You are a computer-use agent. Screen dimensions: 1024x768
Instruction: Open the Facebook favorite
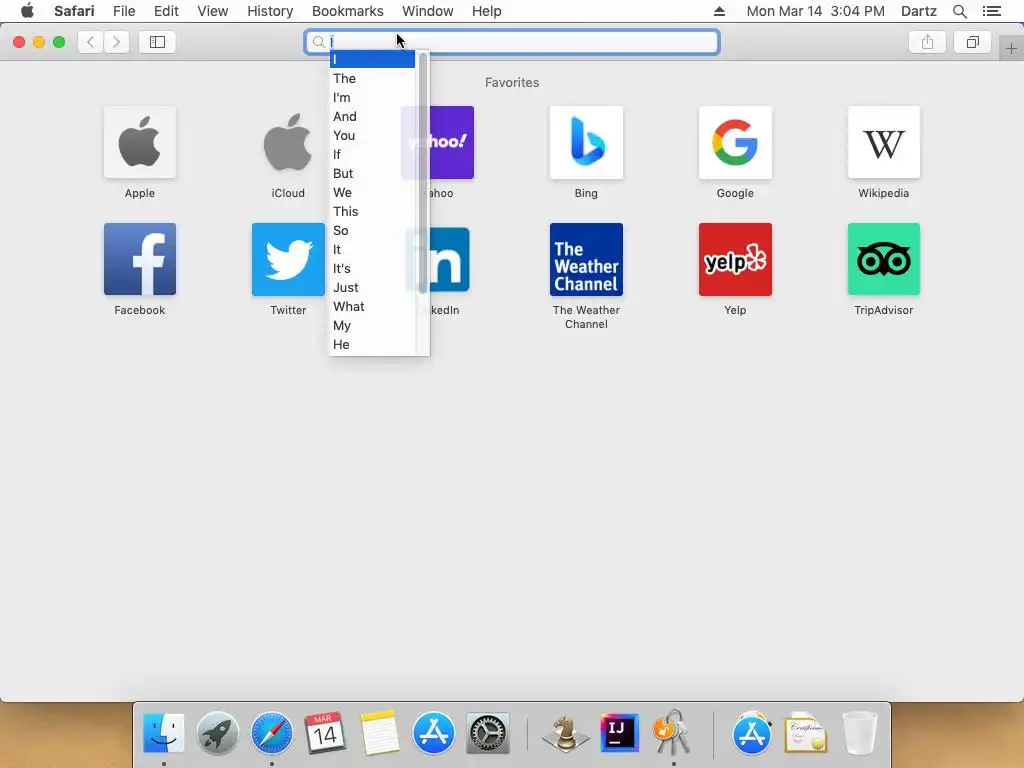pos(140,259)
